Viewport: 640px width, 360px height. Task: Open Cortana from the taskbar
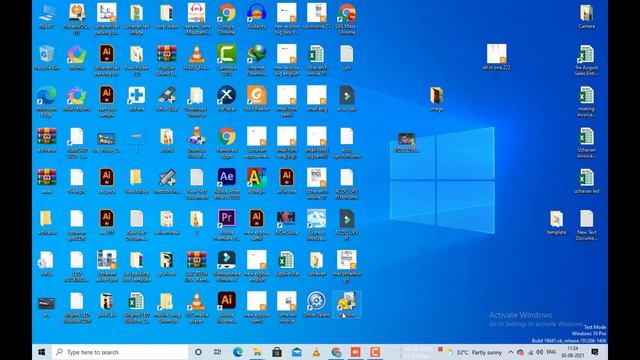coord(198,352)
